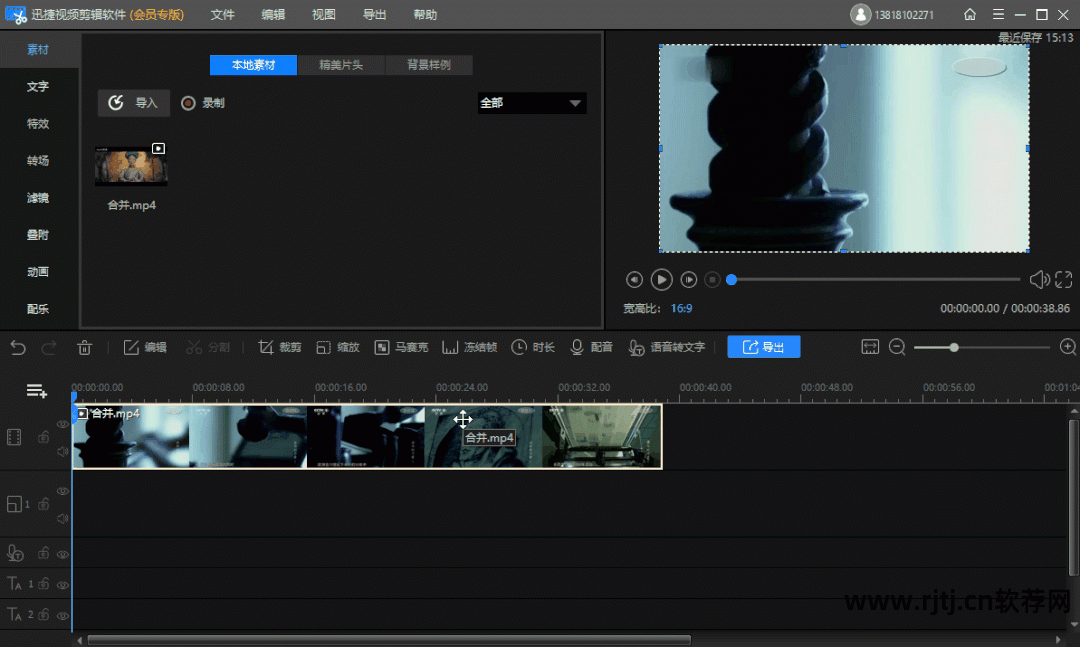This screenshot has height=647, width=1080.
Task: Mute the main video track audio
Action: 63,451
